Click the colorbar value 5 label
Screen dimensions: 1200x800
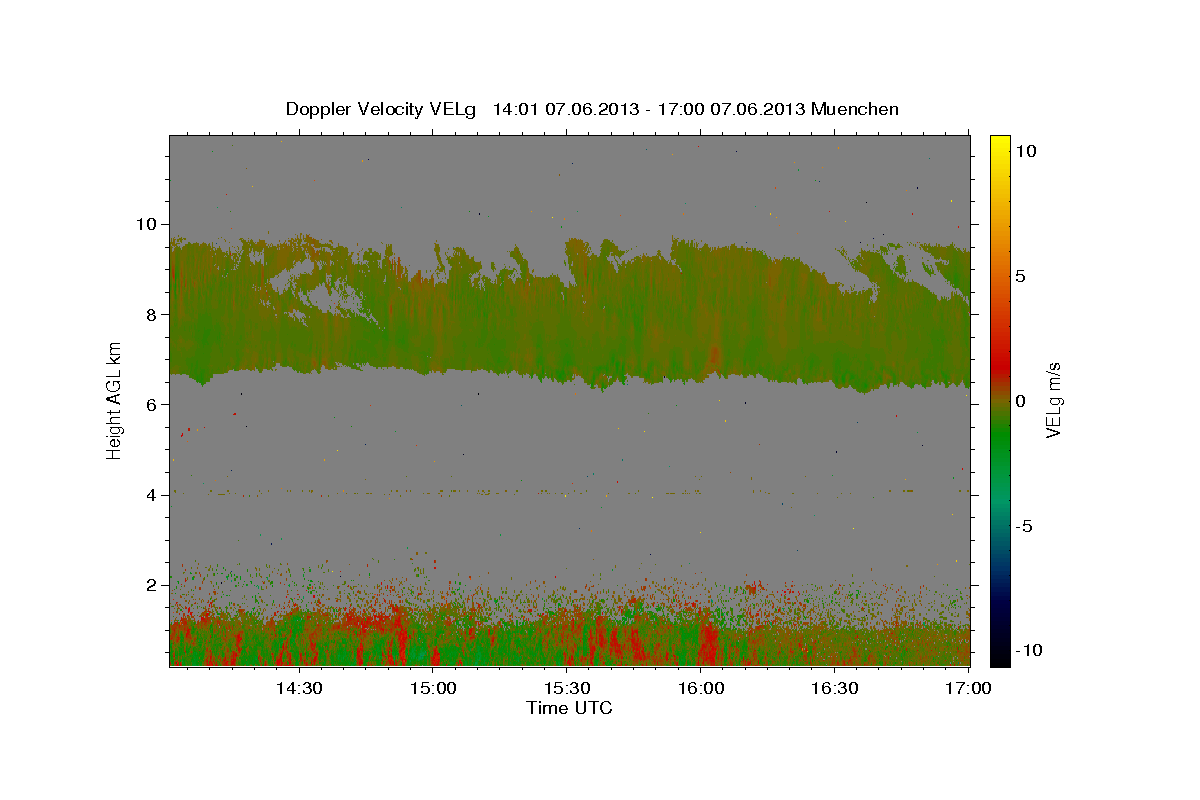[1020, 276]
